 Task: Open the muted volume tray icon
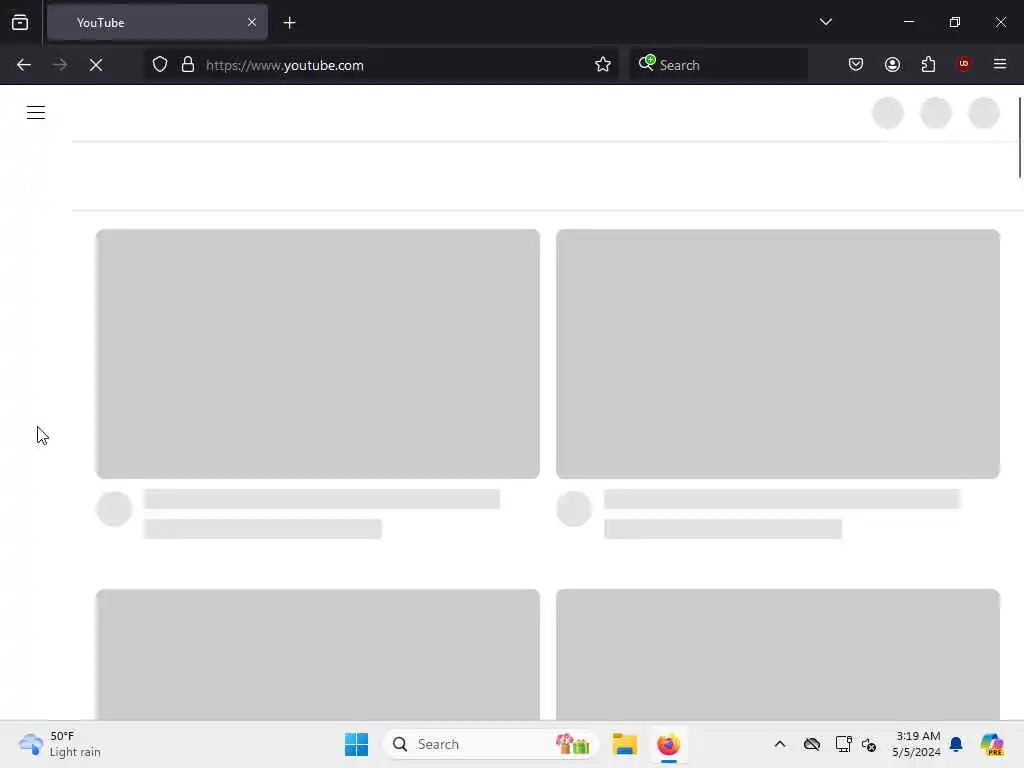869,744
